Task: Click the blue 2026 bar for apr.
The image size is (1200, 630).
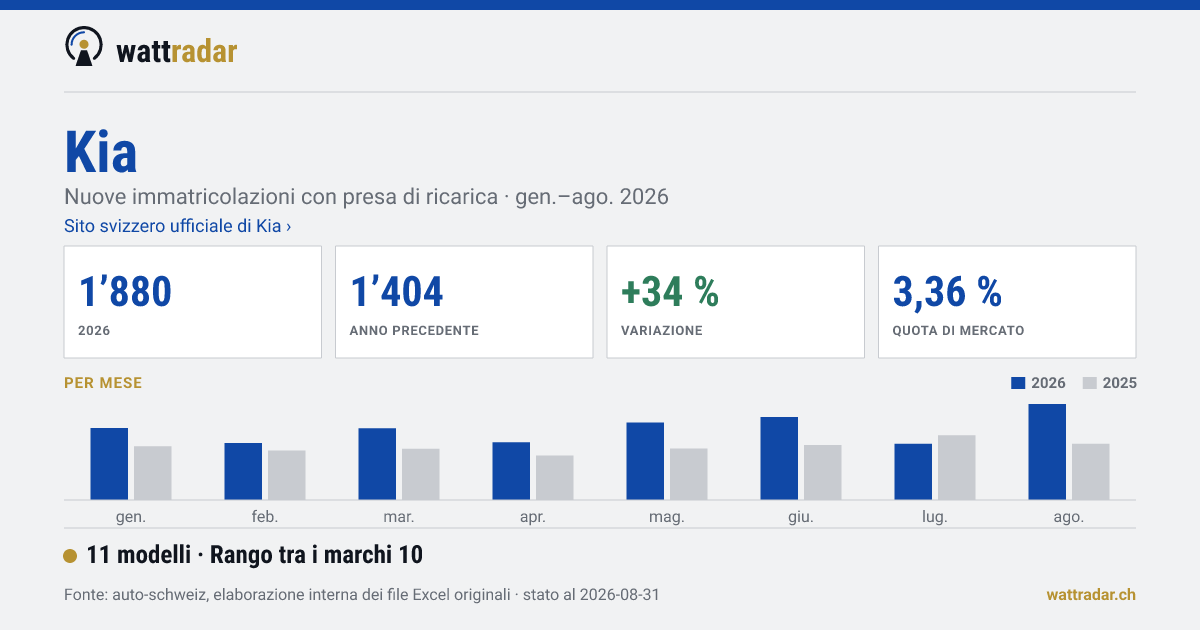Action: (511, 471)
